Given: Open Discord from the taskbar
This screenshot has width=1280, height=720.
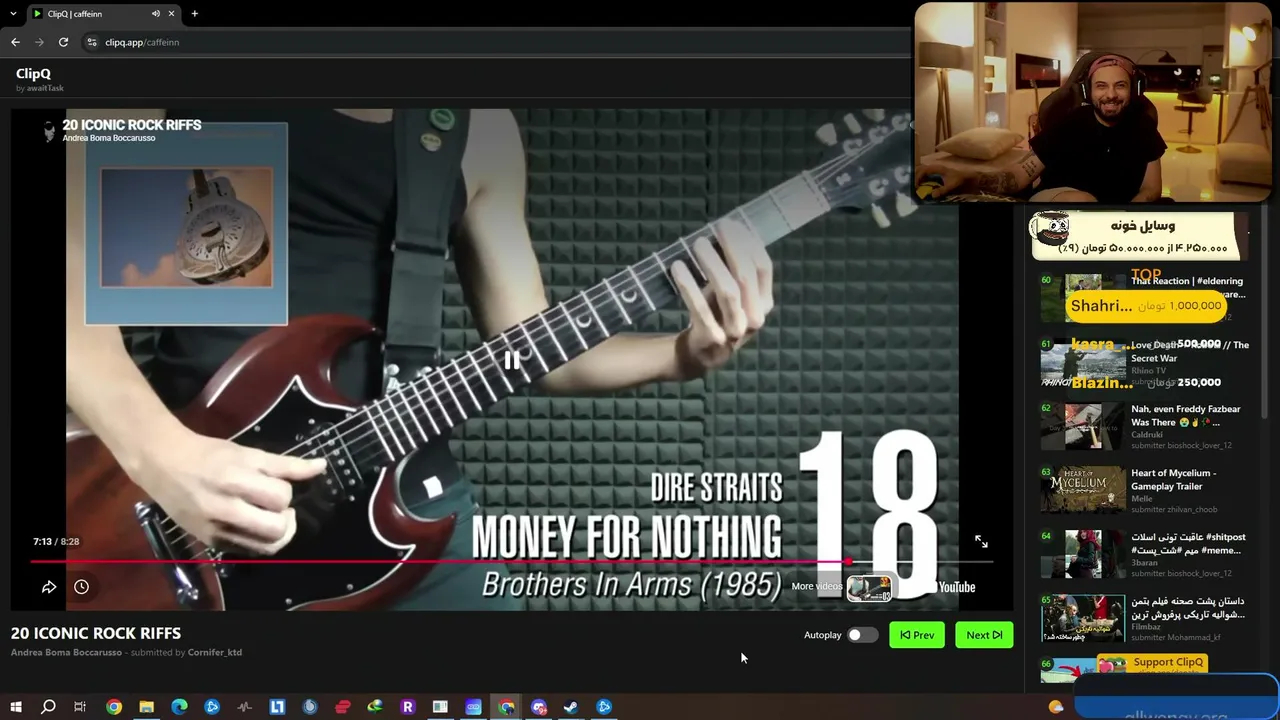Looking at the screenshot, I should 539,707.
